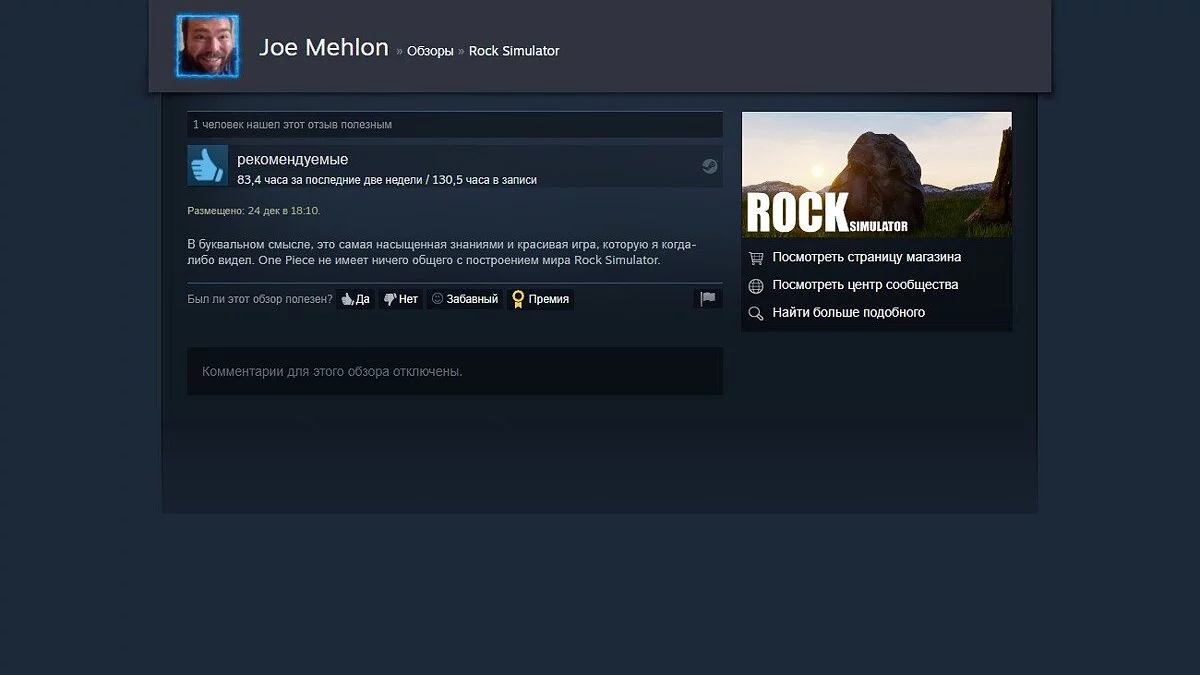1200x675 pixels.
Task: Open Joe Mehlon's avatar picture
Action: (208, 46)
